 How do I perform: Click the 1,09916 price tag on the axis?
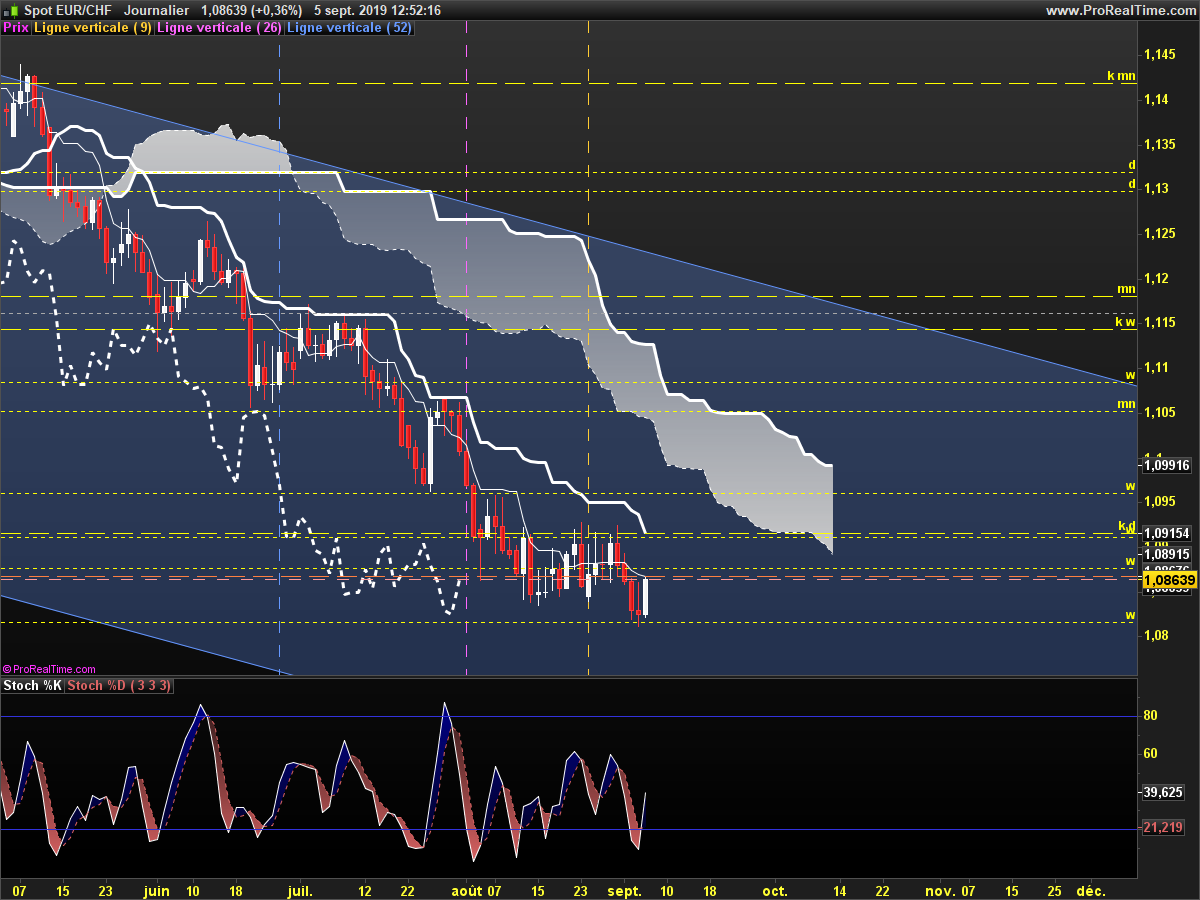1166,465
